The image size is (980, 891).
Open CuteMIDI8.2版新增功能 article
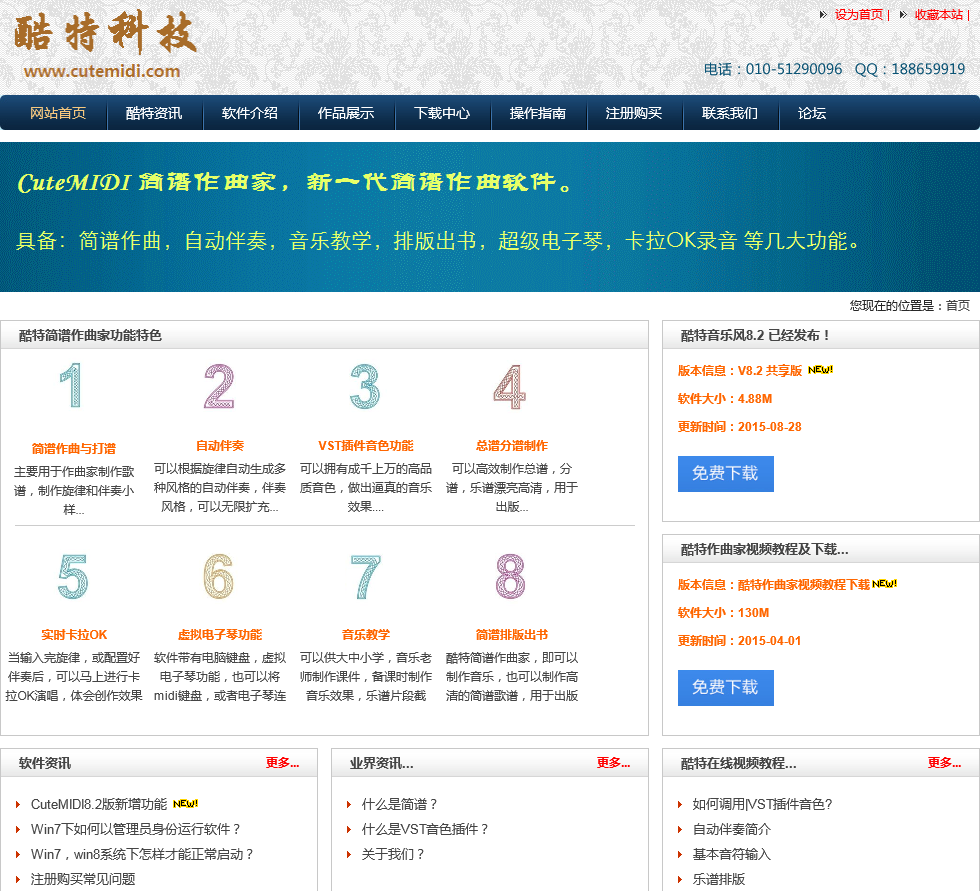99,804
